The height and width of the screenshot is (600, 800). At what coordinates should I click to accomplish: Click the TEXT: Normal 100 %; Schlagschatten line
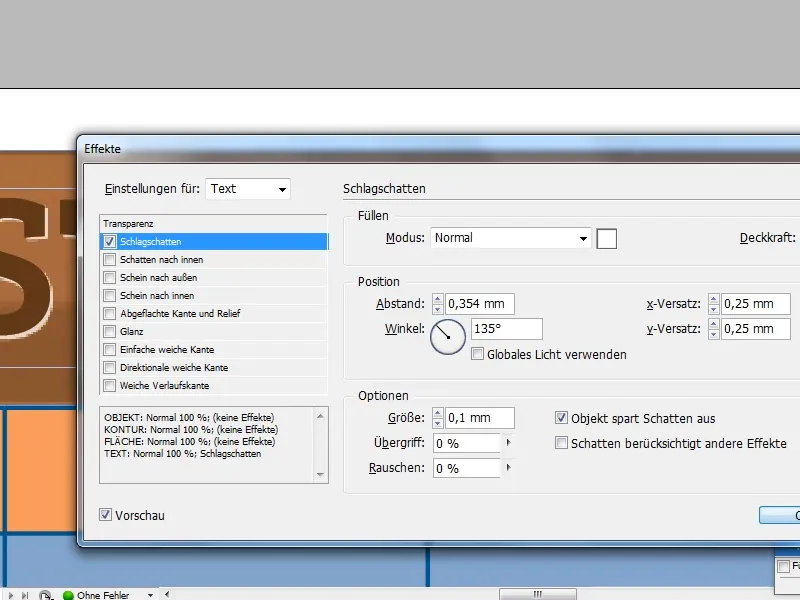(x=183, y=454)
